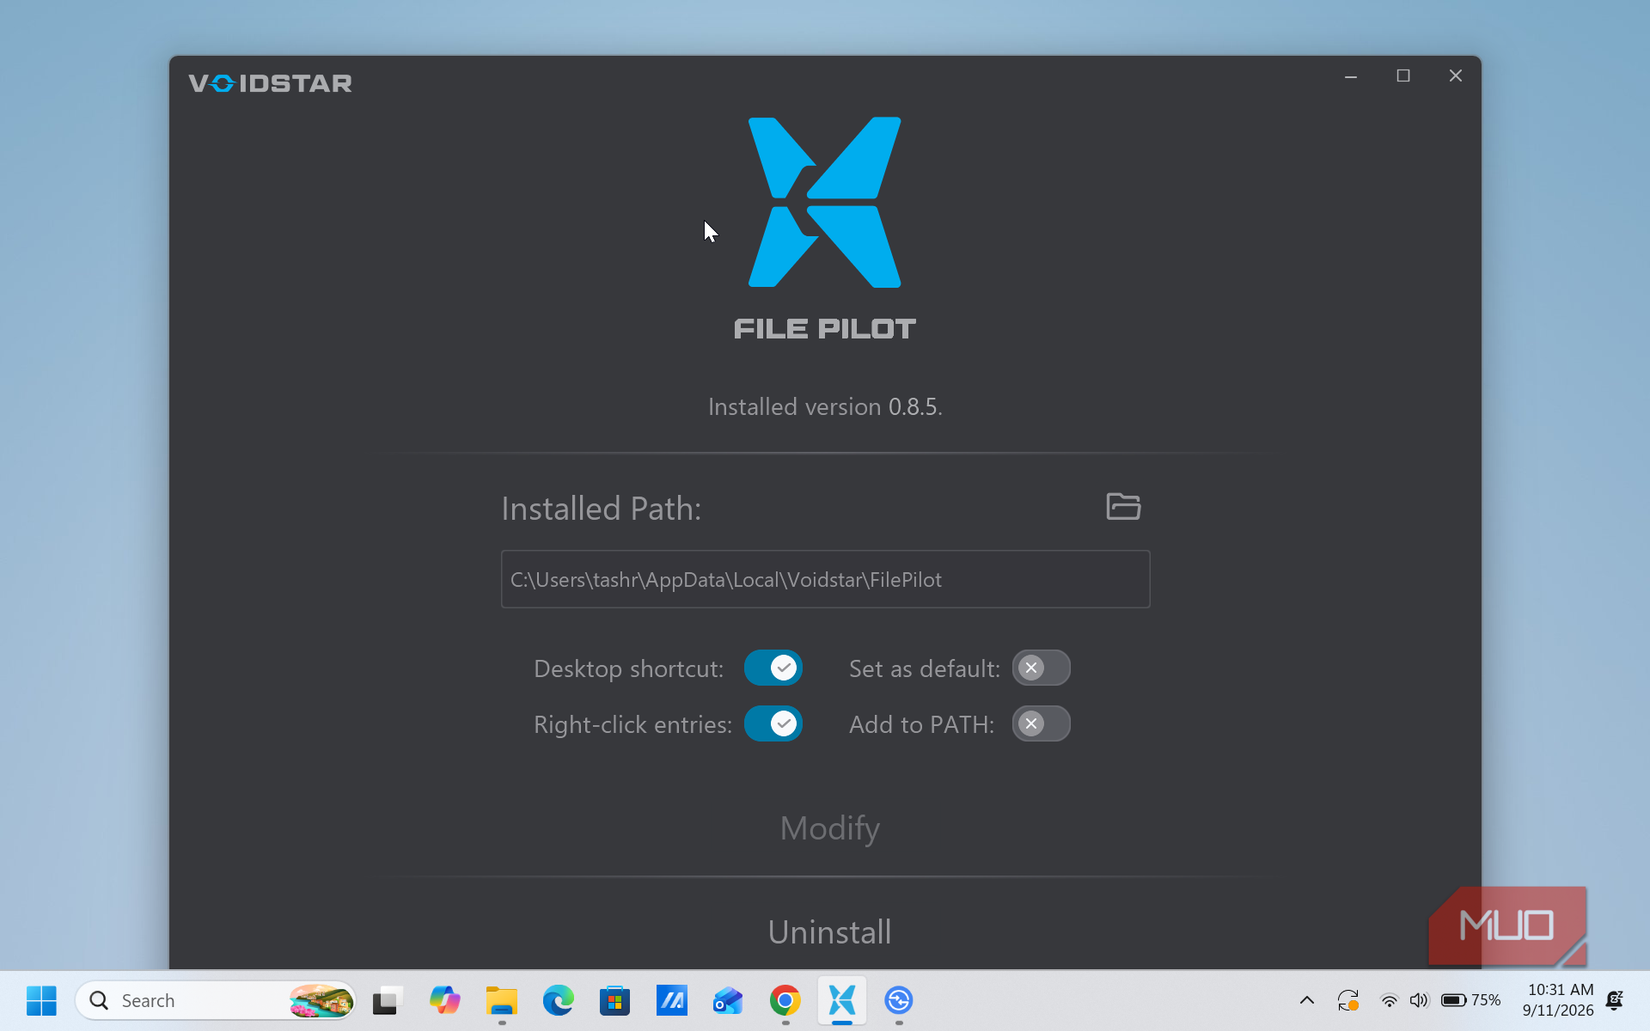Viewport: 1650px width, 1031px height.
Task: Click the Modify button
Action: click(830, 828)
